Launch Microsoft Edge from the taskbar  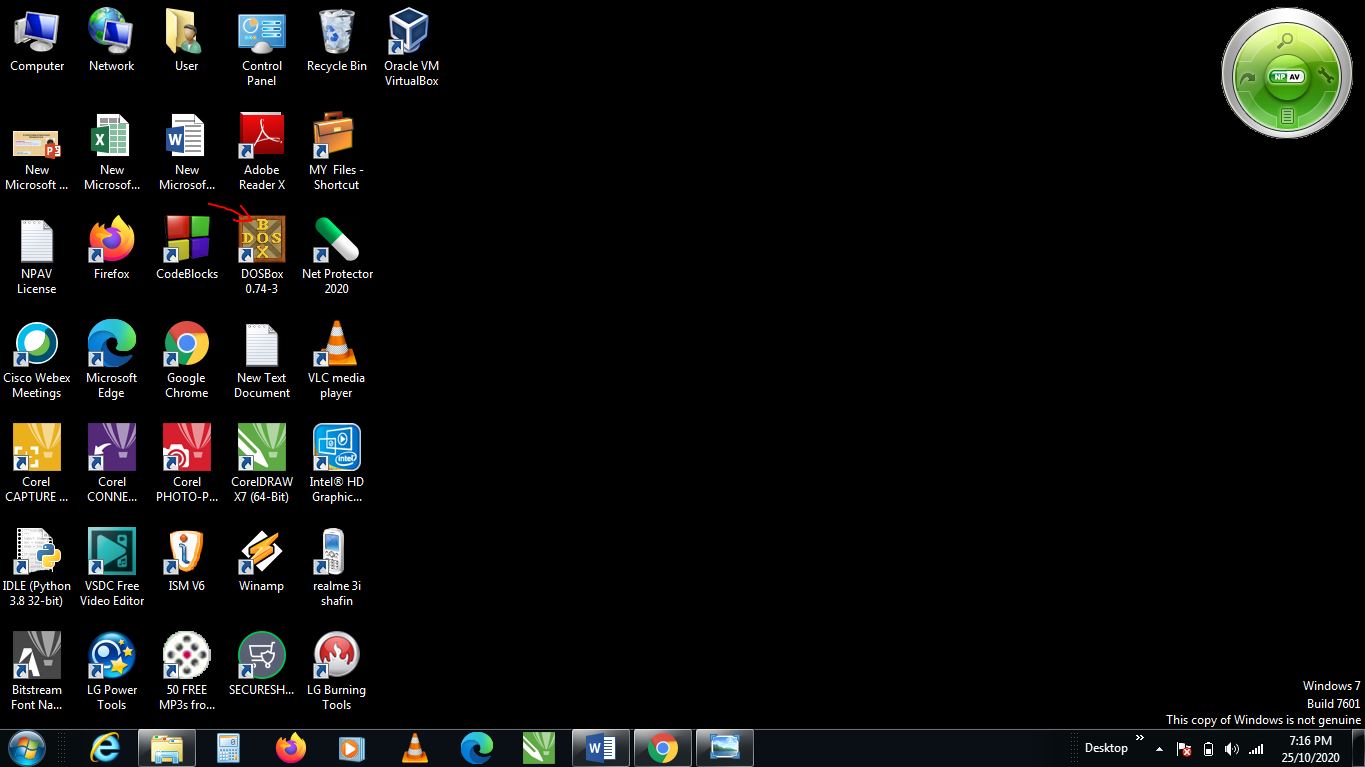476,748
